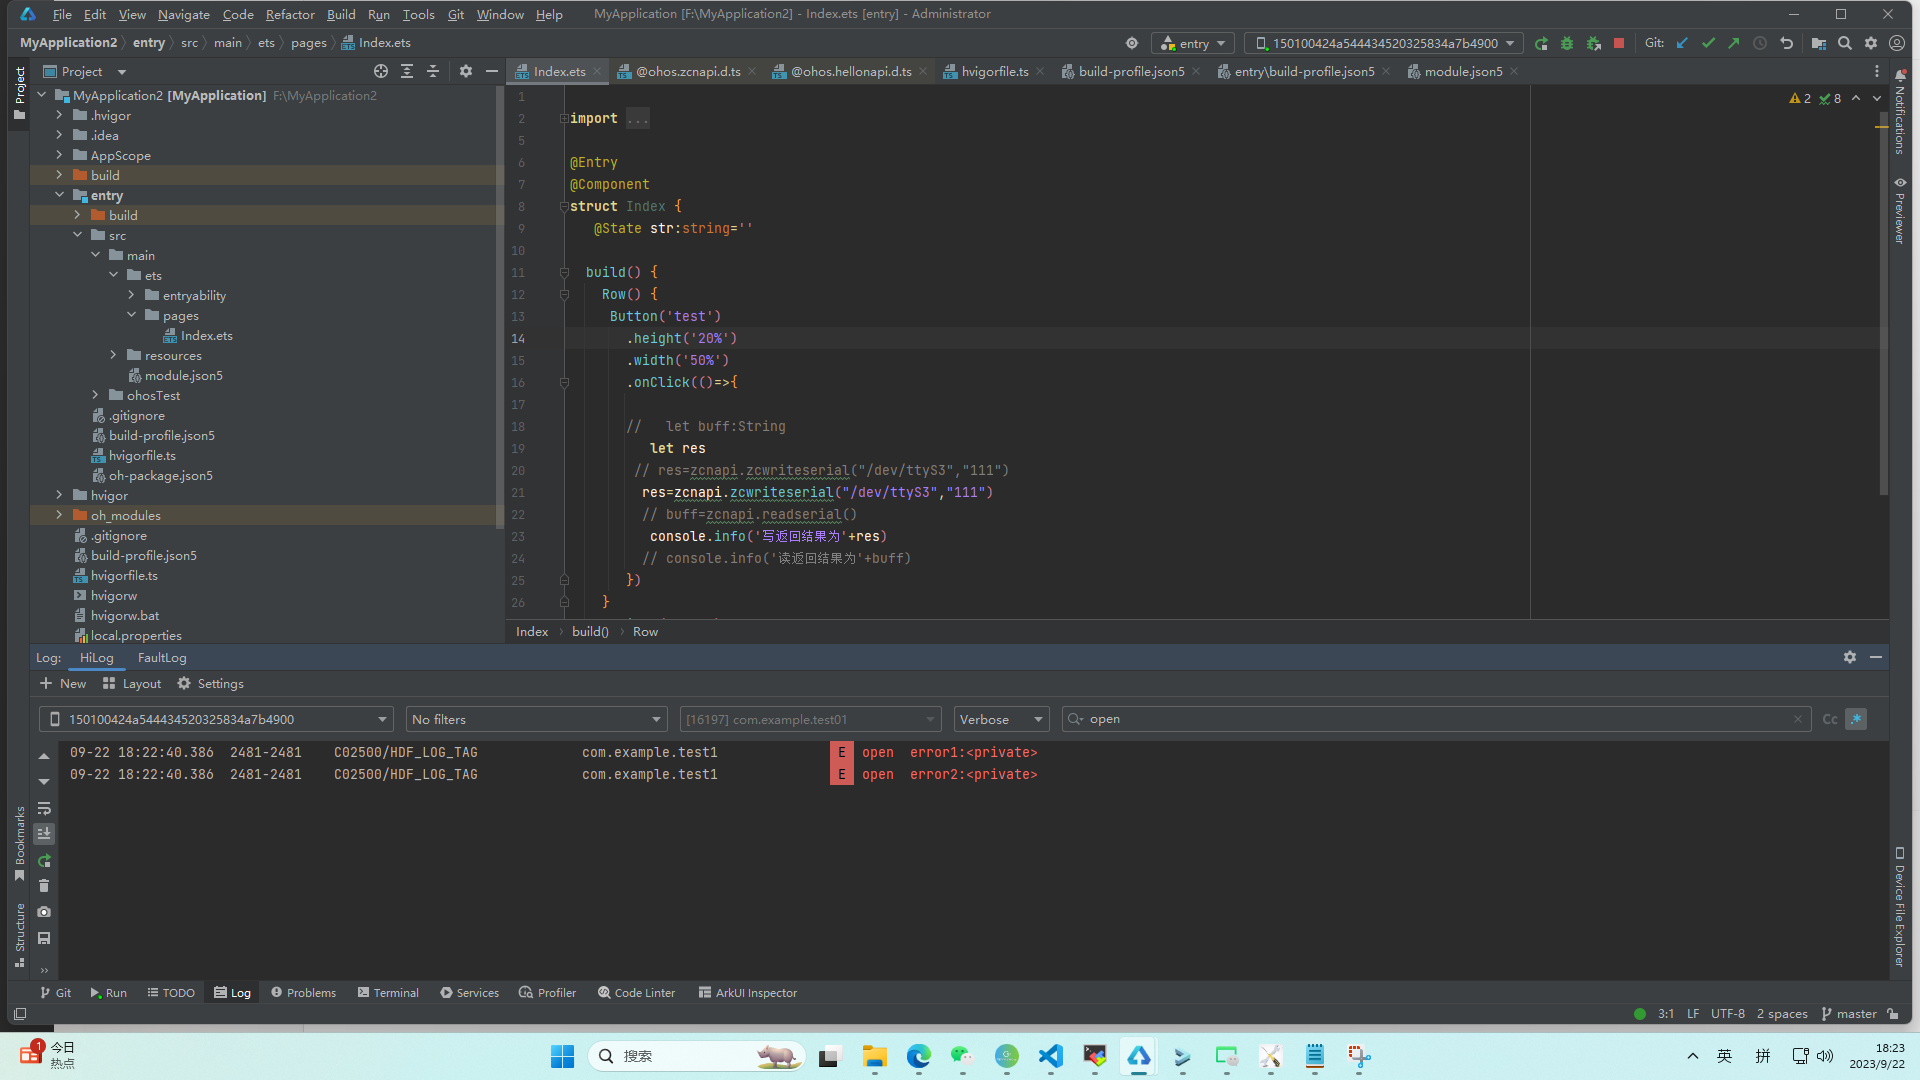
Task: Open the Tools menu
Action: coord(418,14)
